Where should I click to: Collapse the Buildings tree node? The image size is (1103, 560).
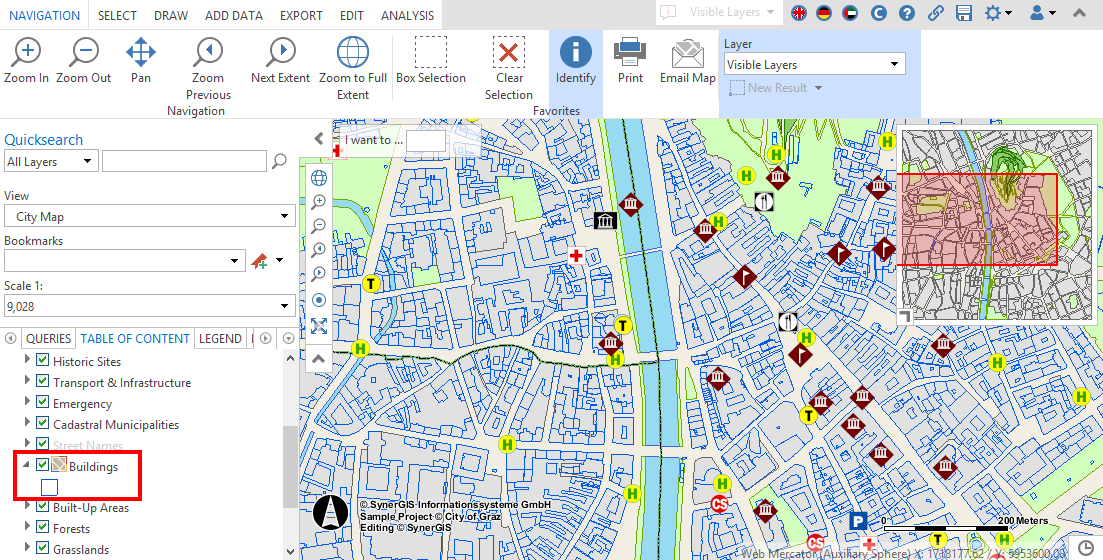27,466
